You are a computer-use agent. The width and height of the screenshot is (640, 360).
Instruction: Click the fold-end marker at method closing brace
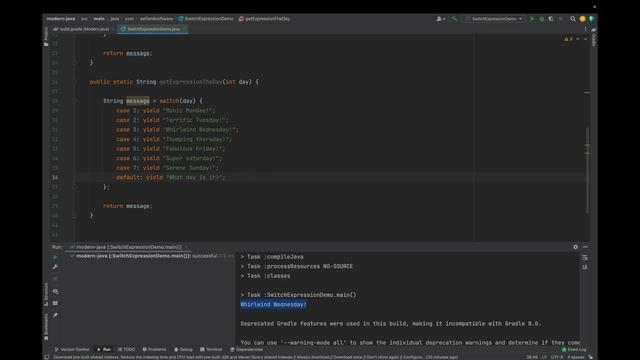coord(74,216)
